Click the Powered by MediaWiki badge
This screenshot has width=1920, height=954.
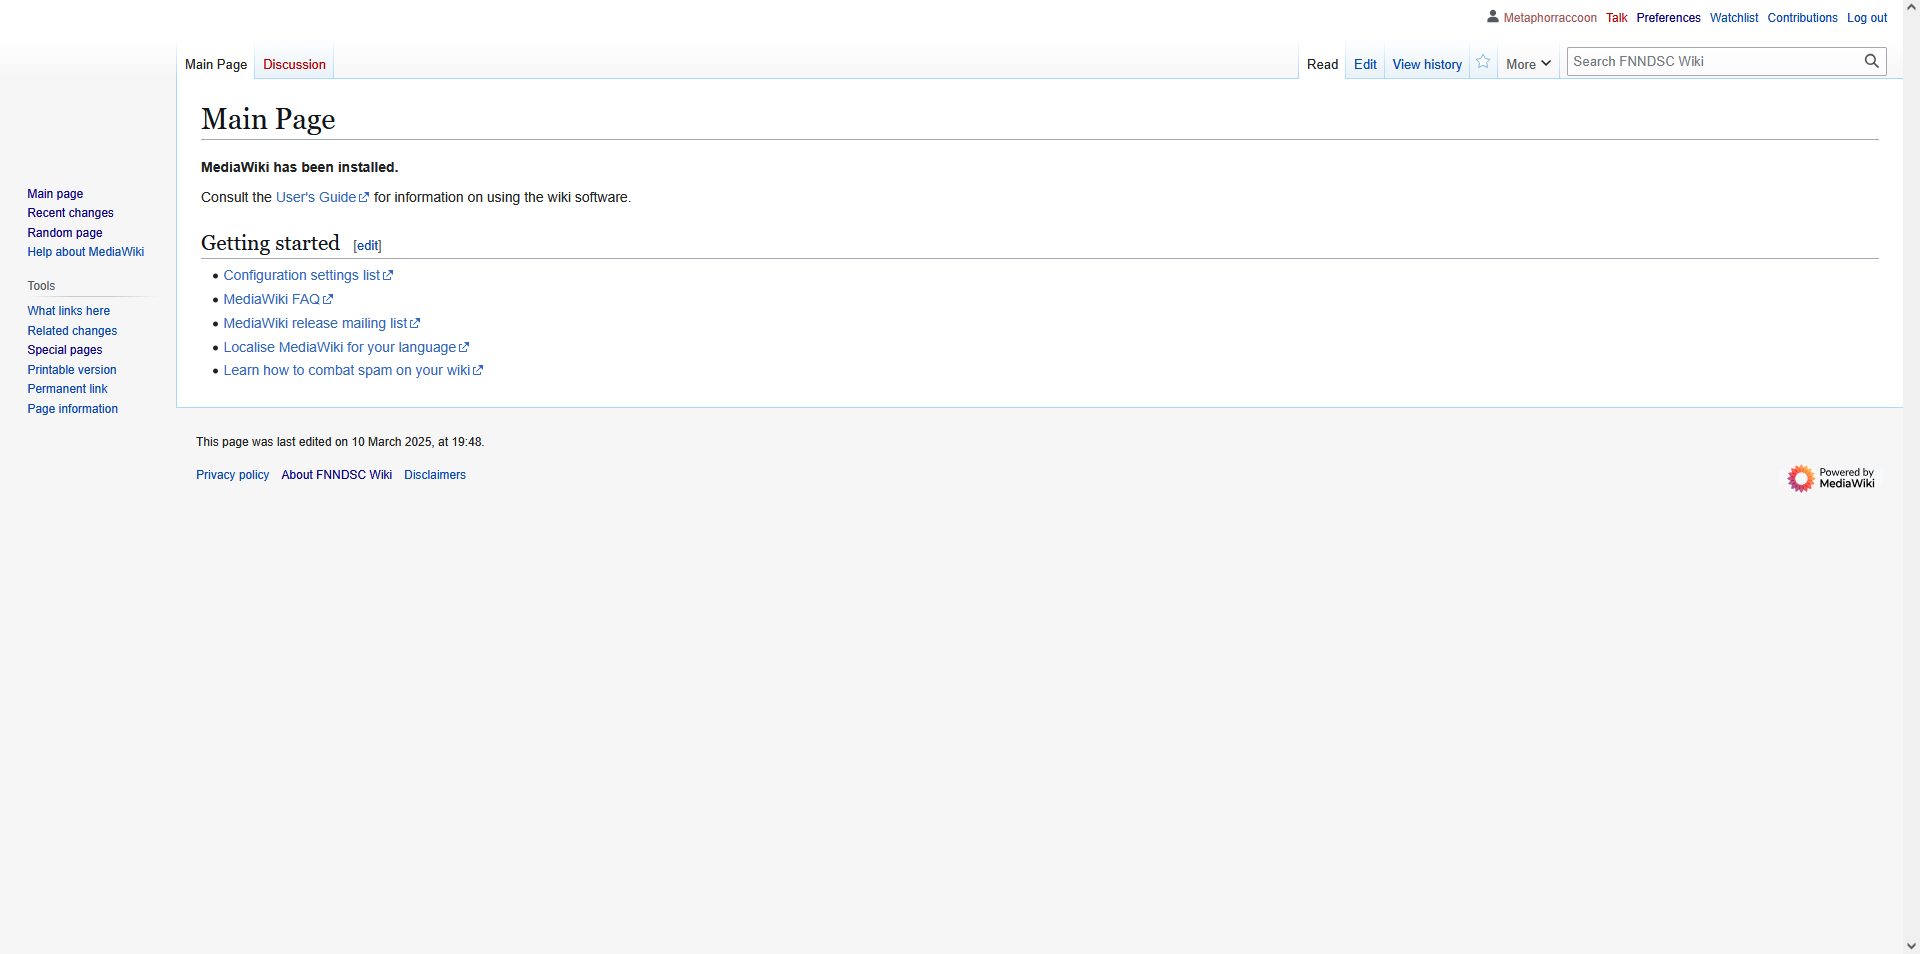[x=1831, y=478]
